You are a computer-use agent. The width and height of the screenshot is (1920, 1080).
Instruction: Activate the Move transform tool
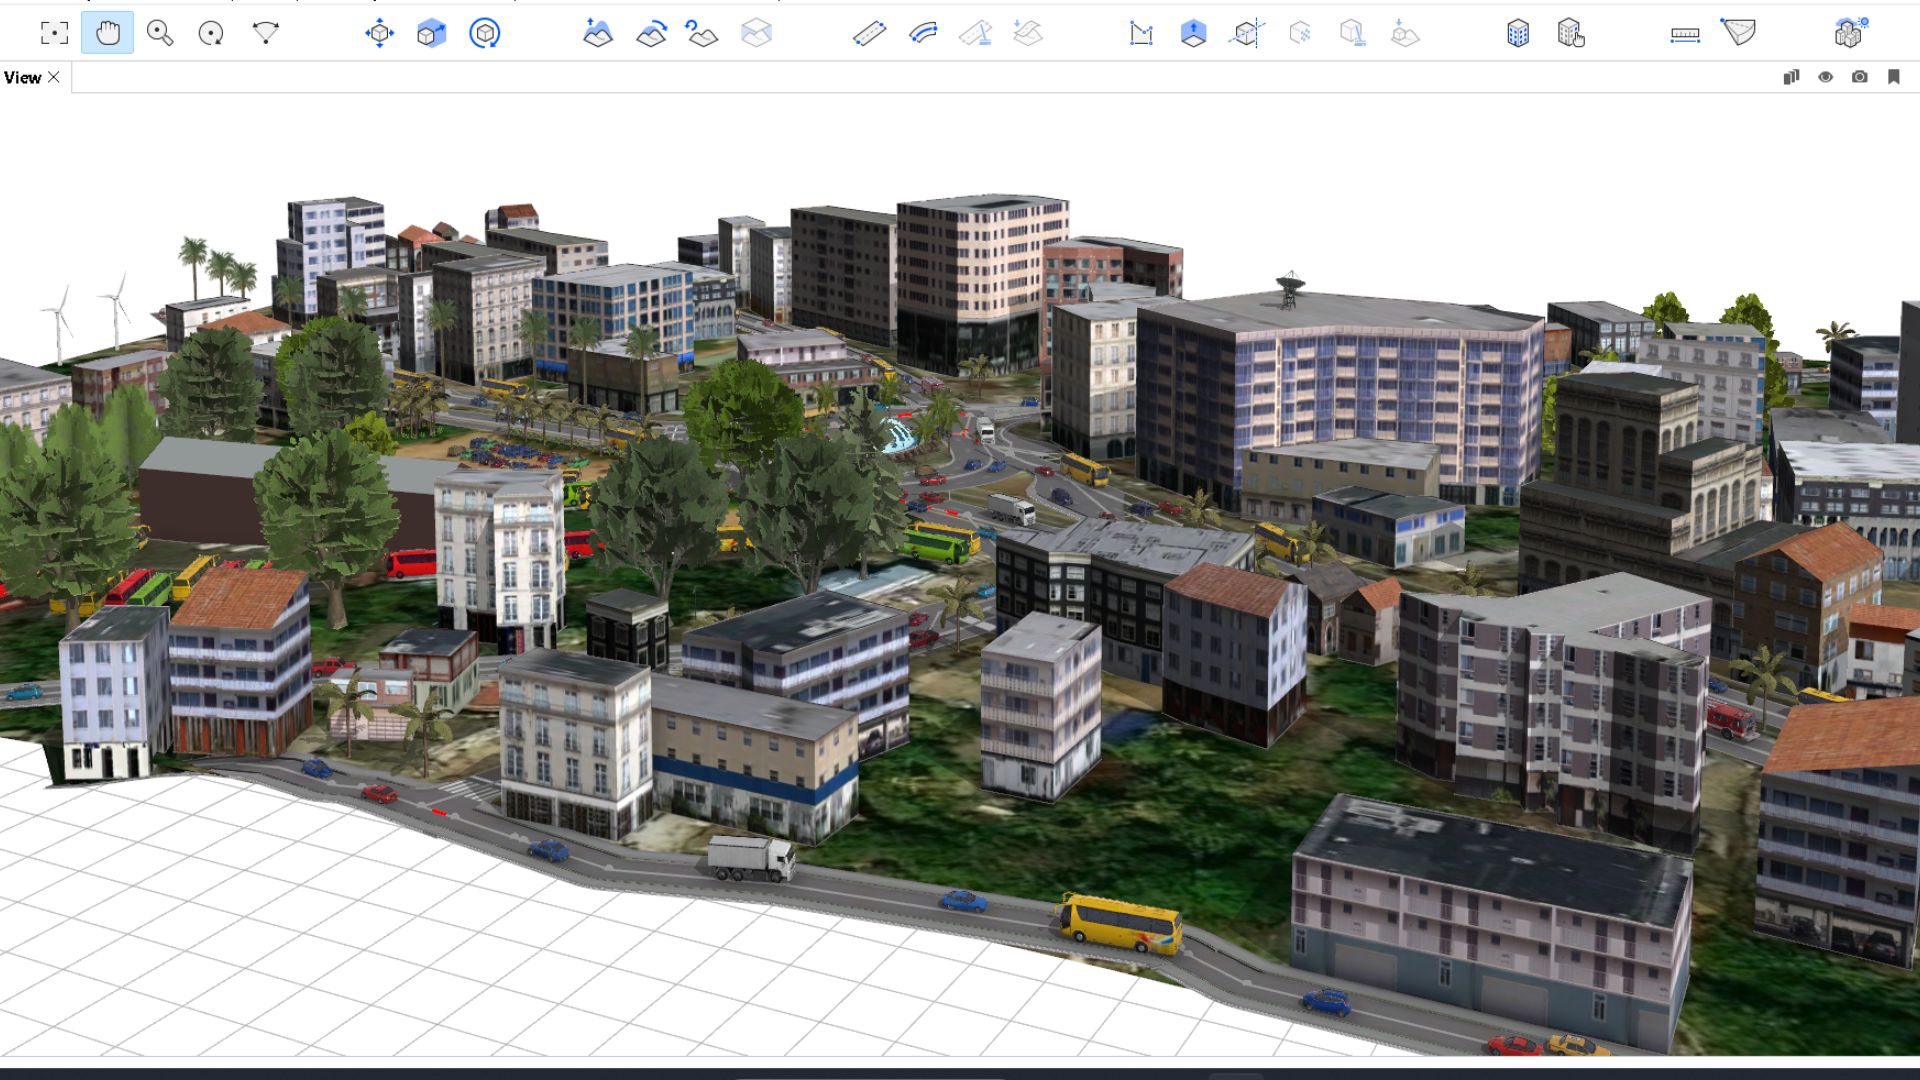(x=379, y=33)
